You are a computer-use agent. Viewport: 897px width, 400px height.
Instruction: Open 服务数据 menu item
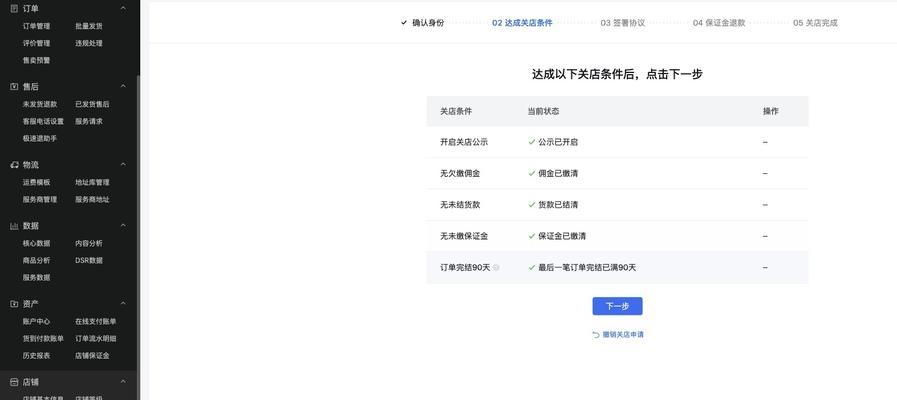click(x=37, y=278)
